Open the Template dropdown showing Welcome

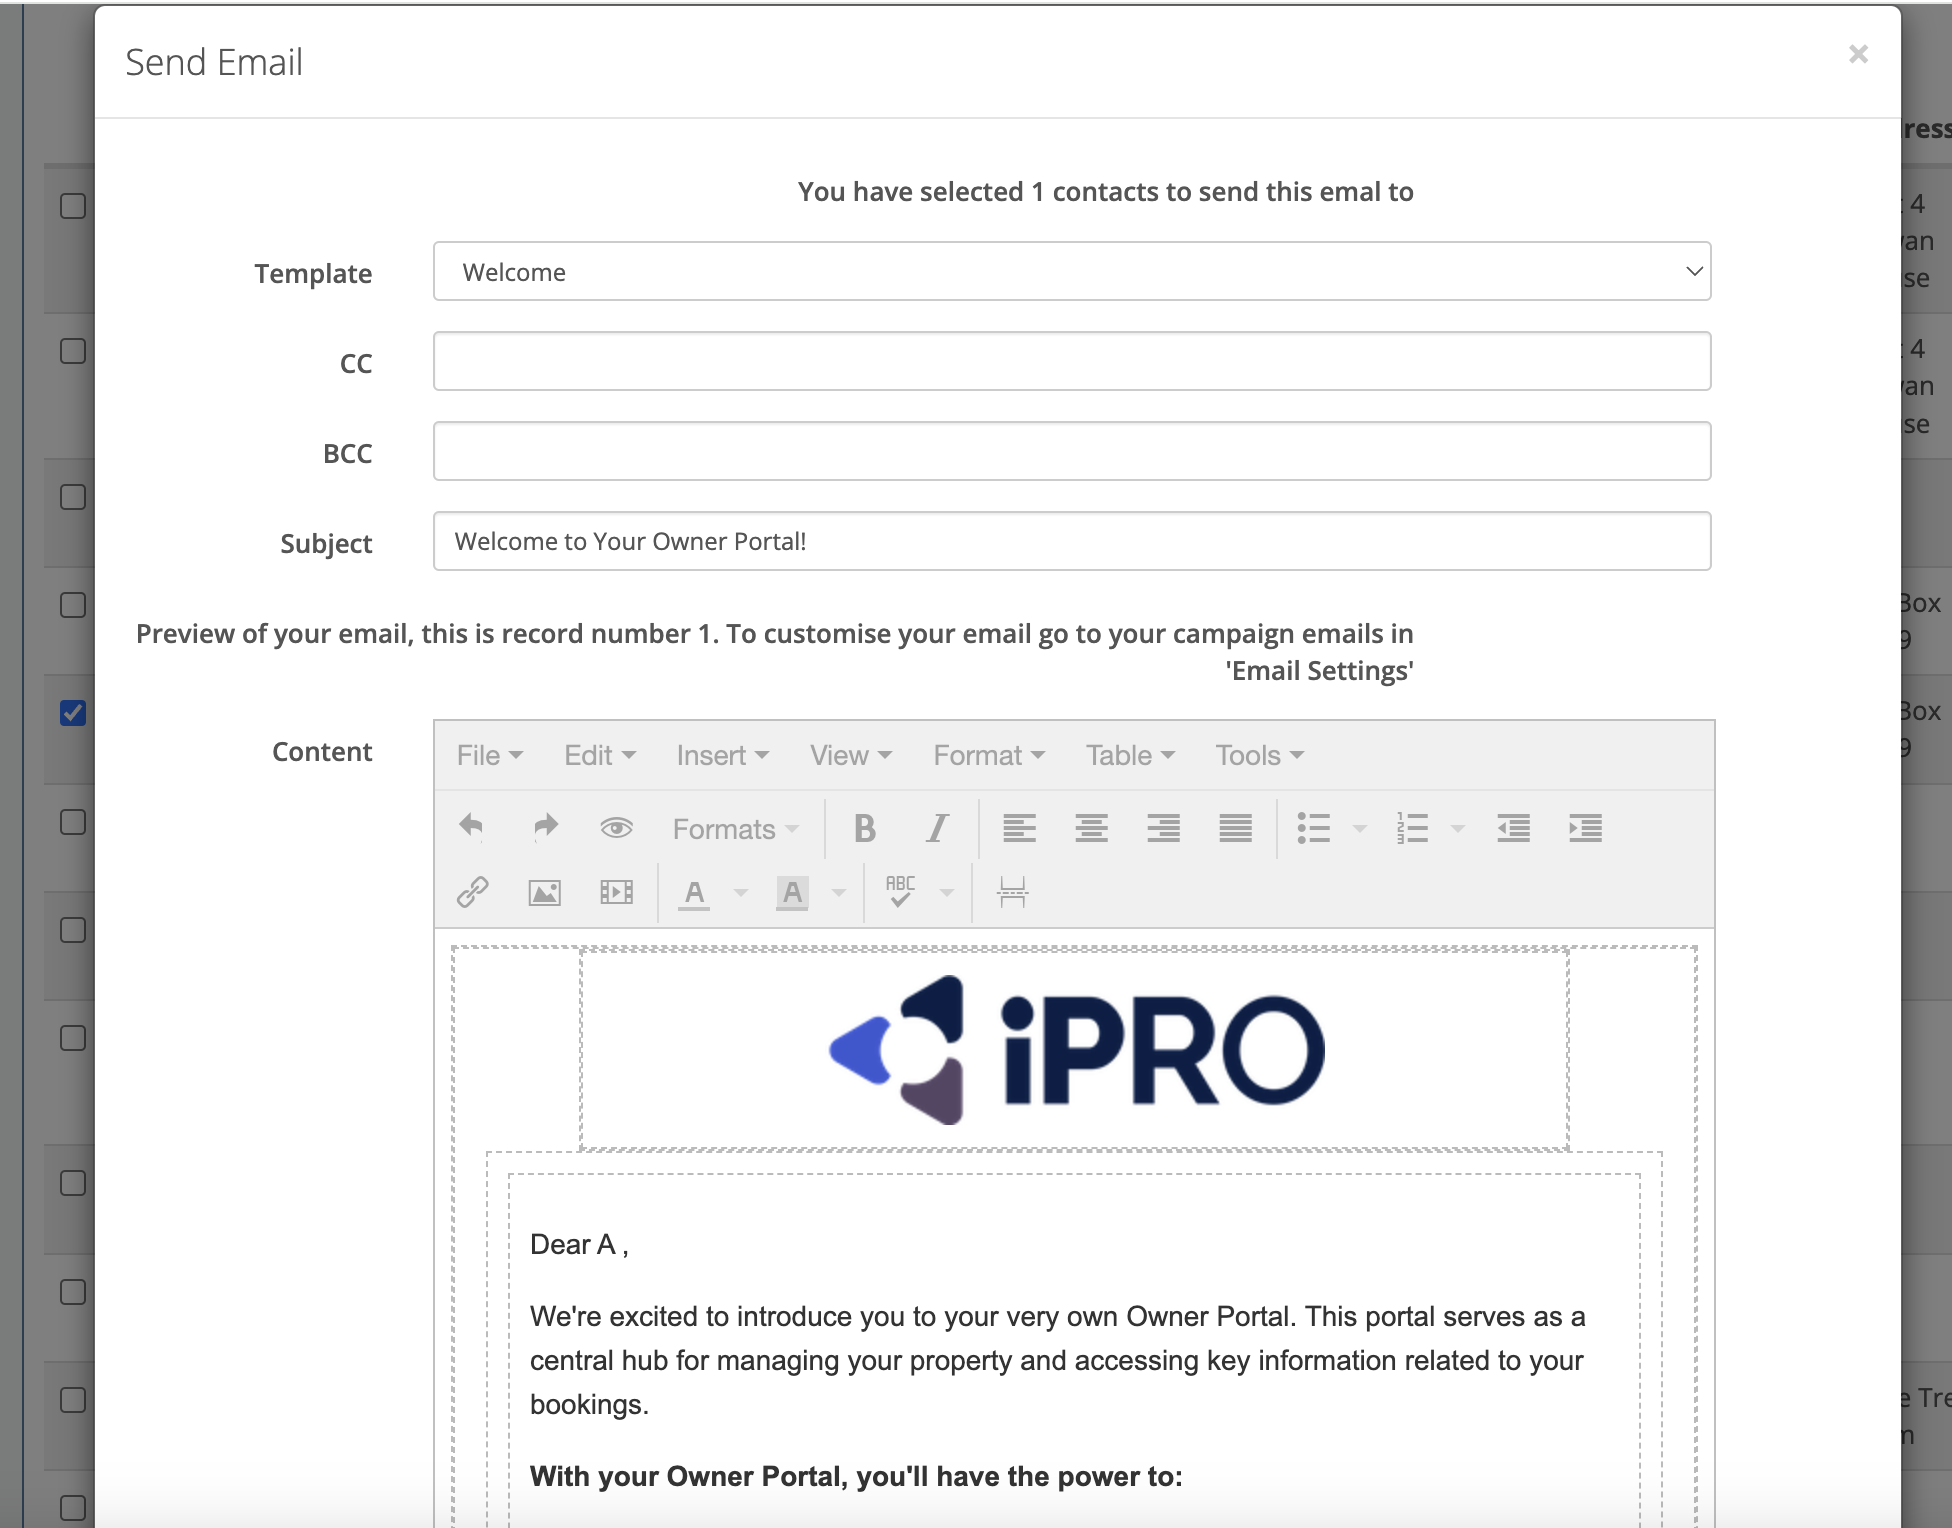(x=1071, y=271)
